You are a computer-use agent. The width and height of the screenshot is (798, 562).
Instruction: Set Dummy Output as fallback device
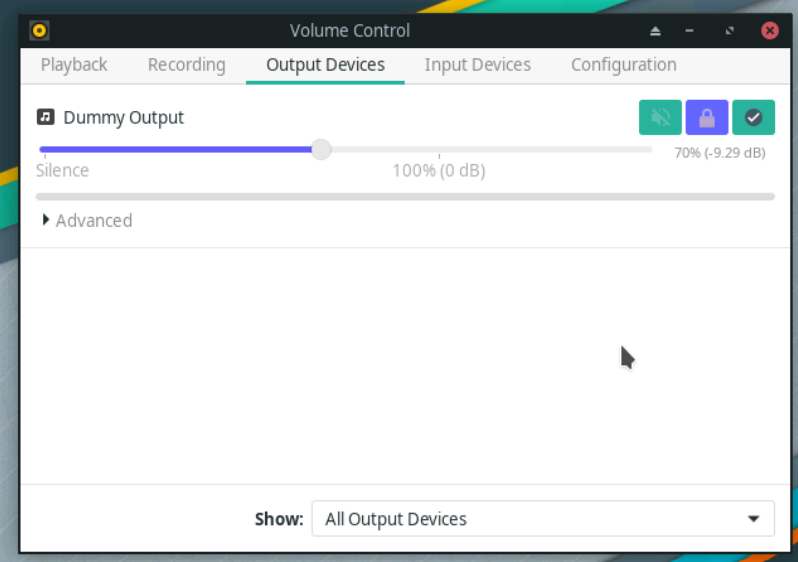coord(754,118)
